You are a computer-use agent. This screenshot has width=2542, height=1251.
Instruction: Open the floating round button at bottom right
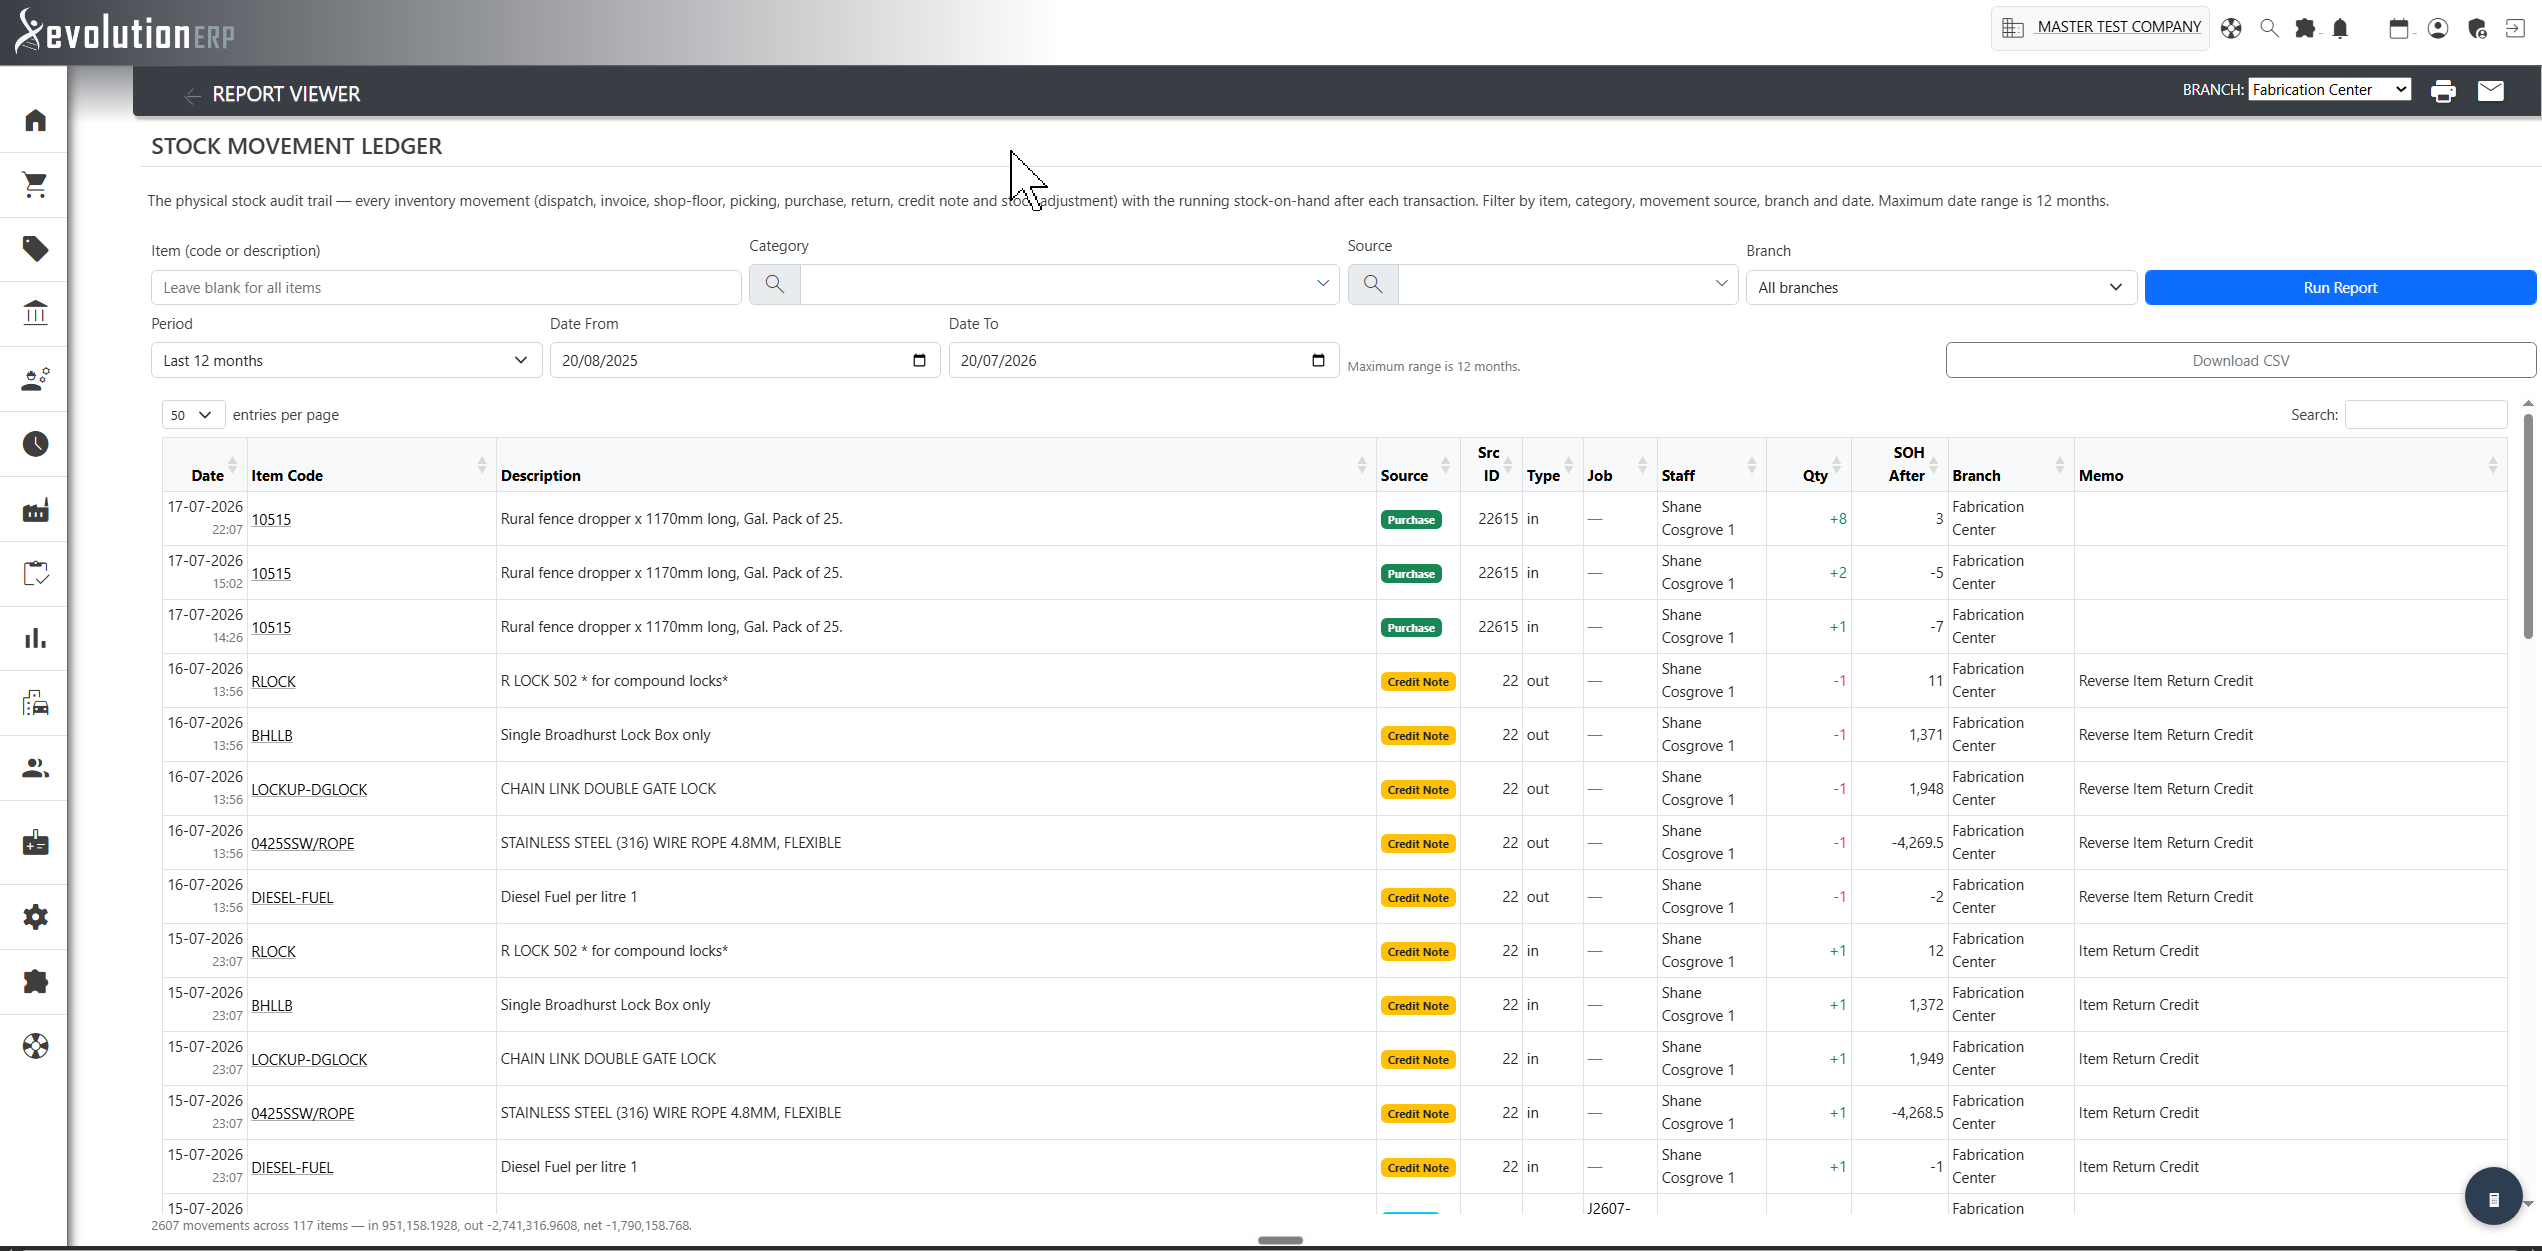tap(2493, 1197)
